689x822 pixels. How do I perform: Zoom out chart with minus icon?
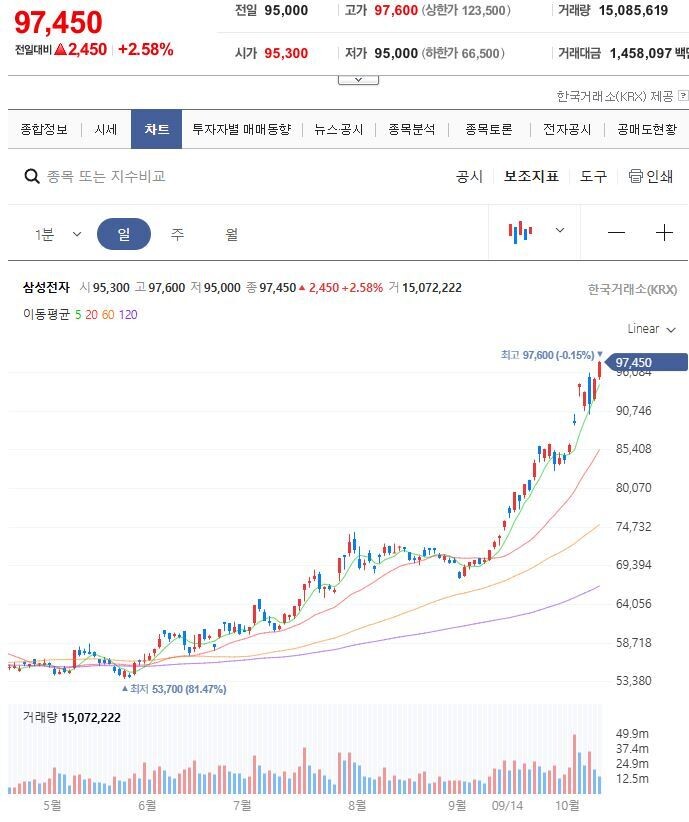616,233
